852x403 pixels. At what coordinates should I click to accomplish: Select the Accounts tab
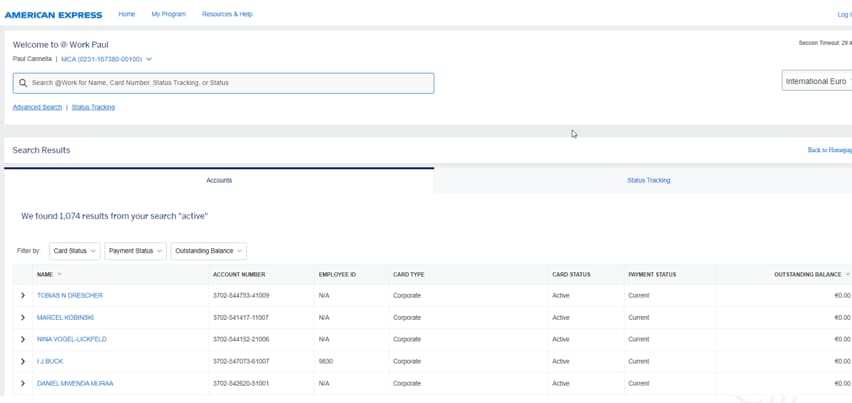click(219, 180)
